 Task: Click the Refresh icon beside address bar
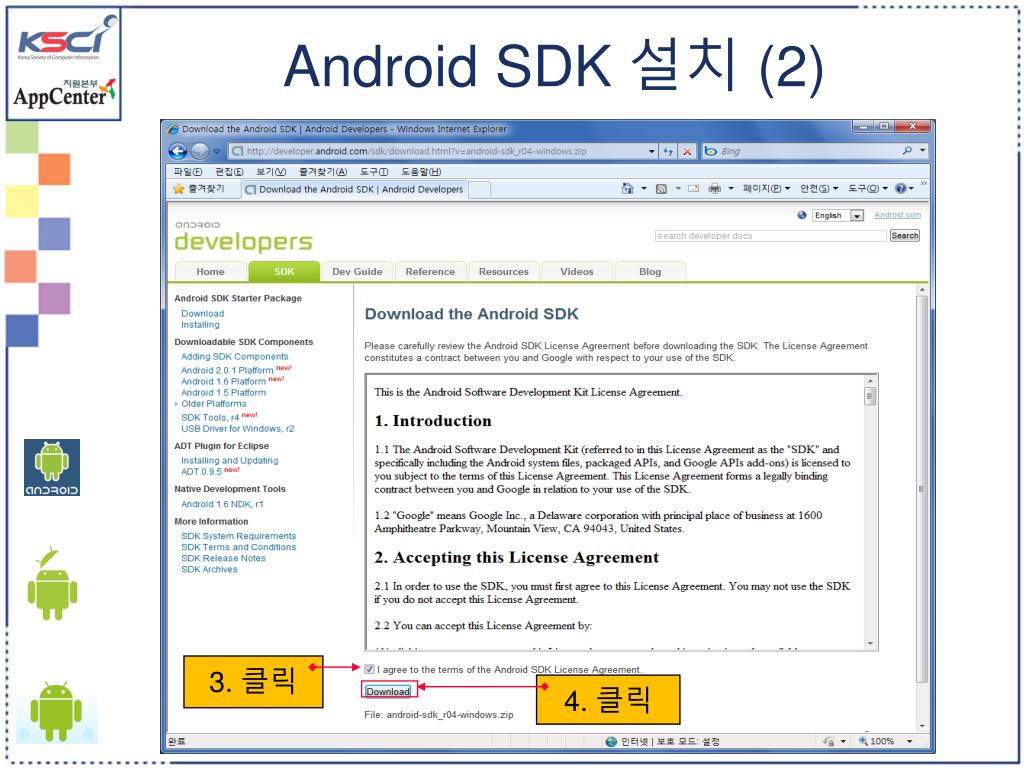667,151
